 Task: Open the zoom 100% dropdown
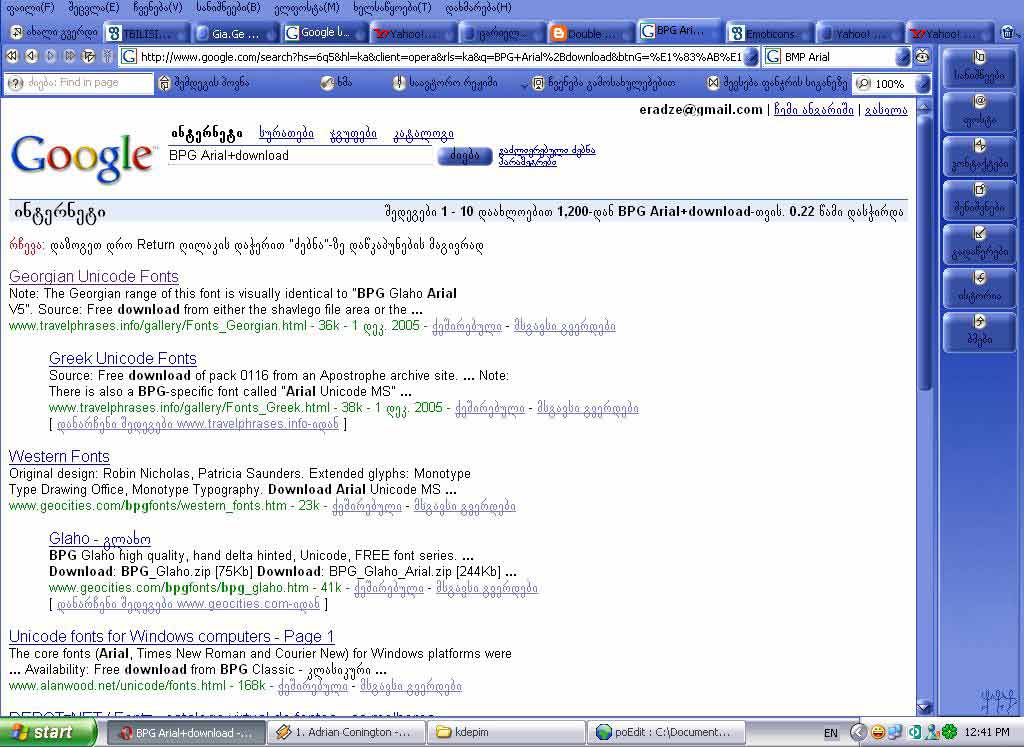tap(922, 84)
